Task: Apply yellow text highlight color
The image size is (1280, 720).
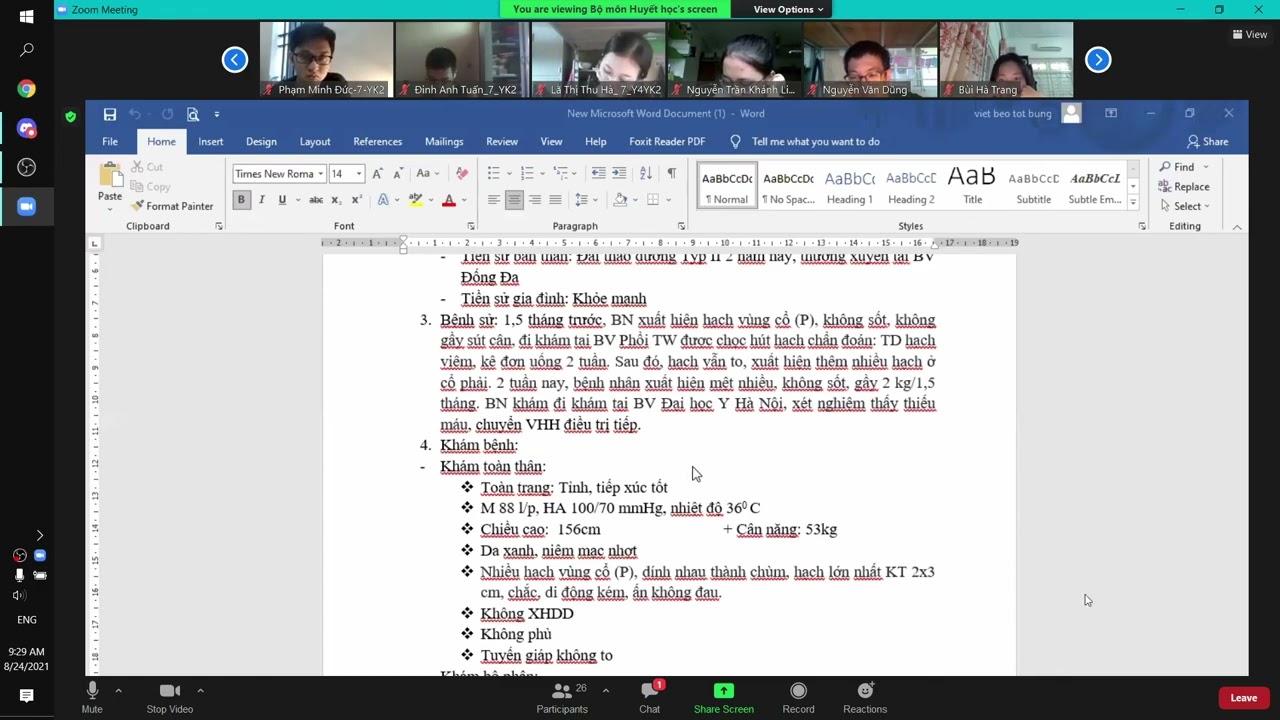Action: tap(415, 200)
